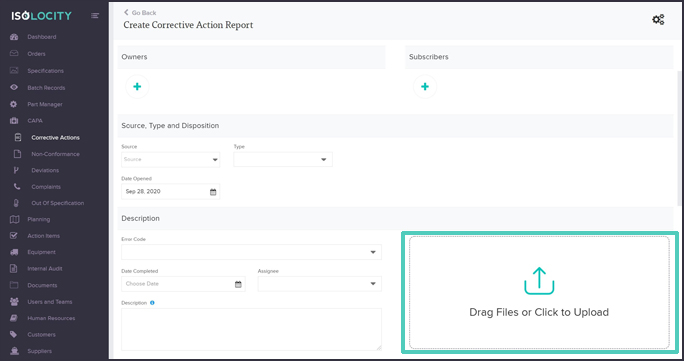Open Dashboard from the sidebar
Viewport: 684px width, 361px height.
pyautogui.click(x=41, y=37)
